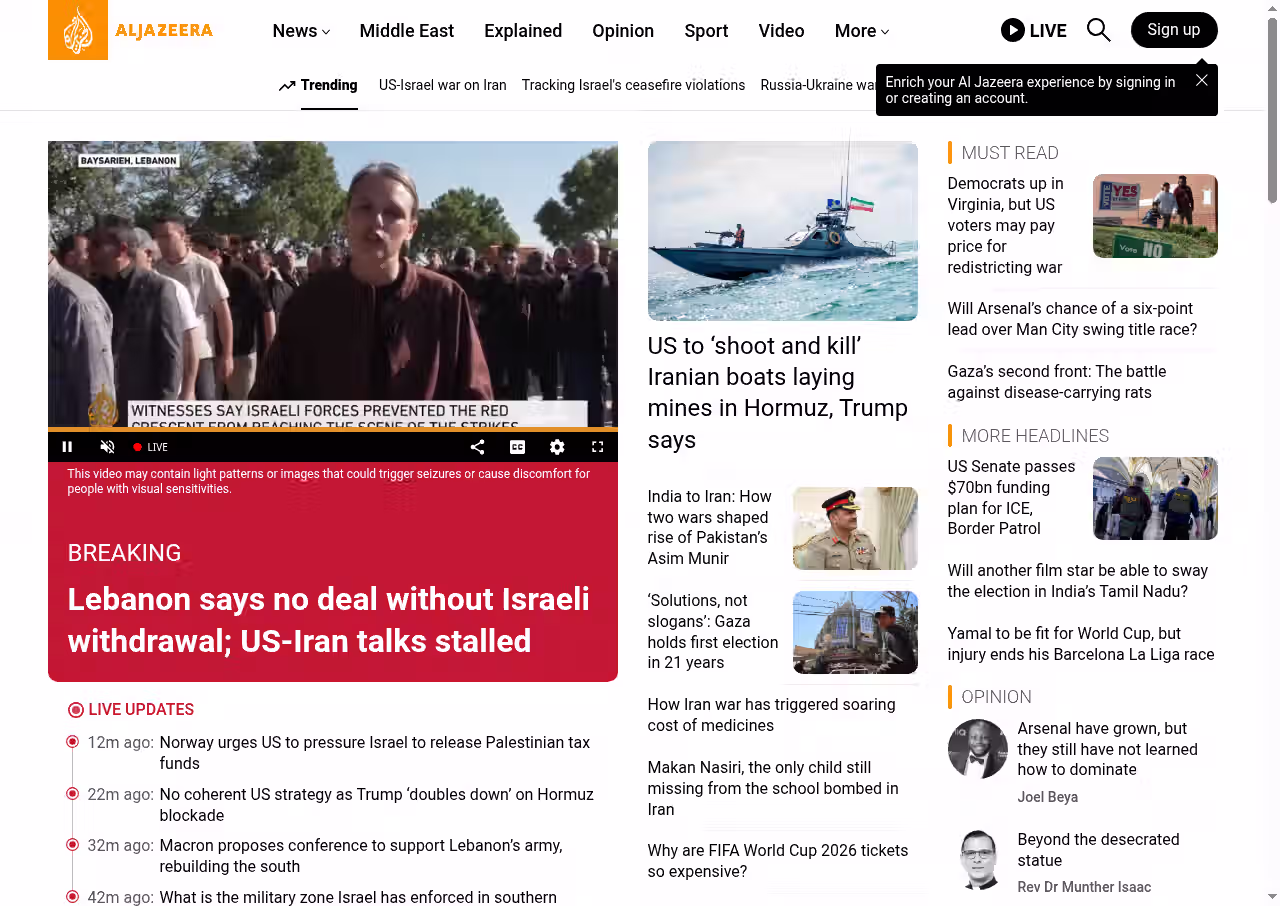Open the Iranian boat article thumbnail
The height and width of the screenshot is (906, 1280).
pos(782,231)
